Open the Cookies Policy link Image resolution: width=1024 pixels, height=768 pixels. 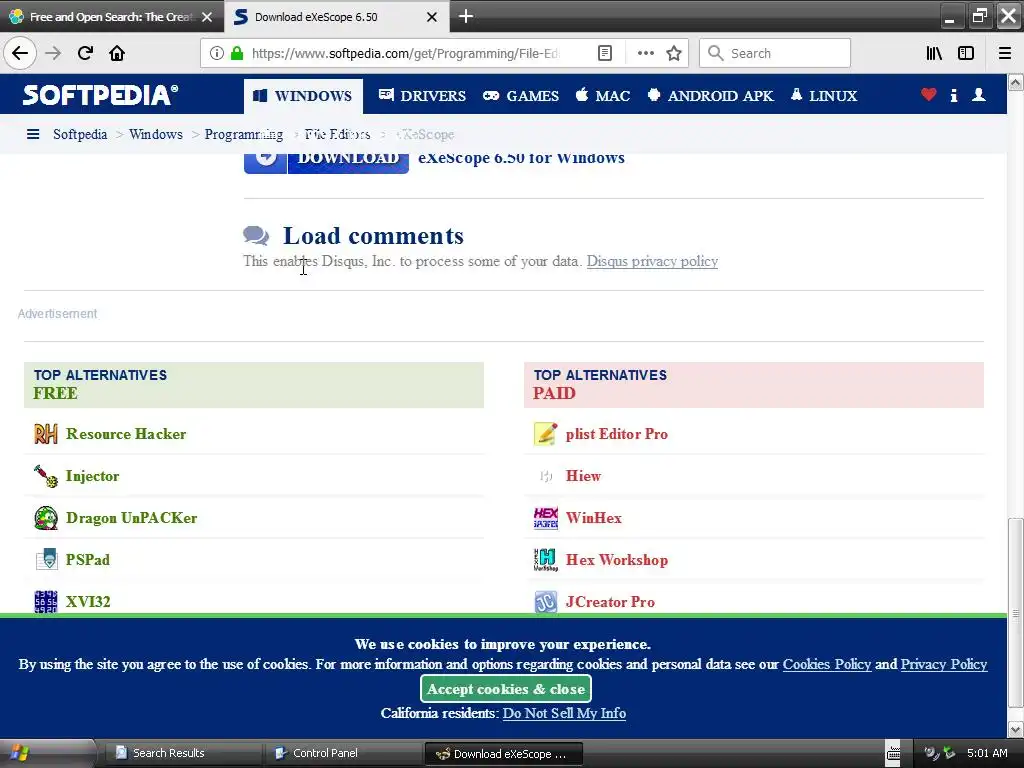click(x=827, y=664)
